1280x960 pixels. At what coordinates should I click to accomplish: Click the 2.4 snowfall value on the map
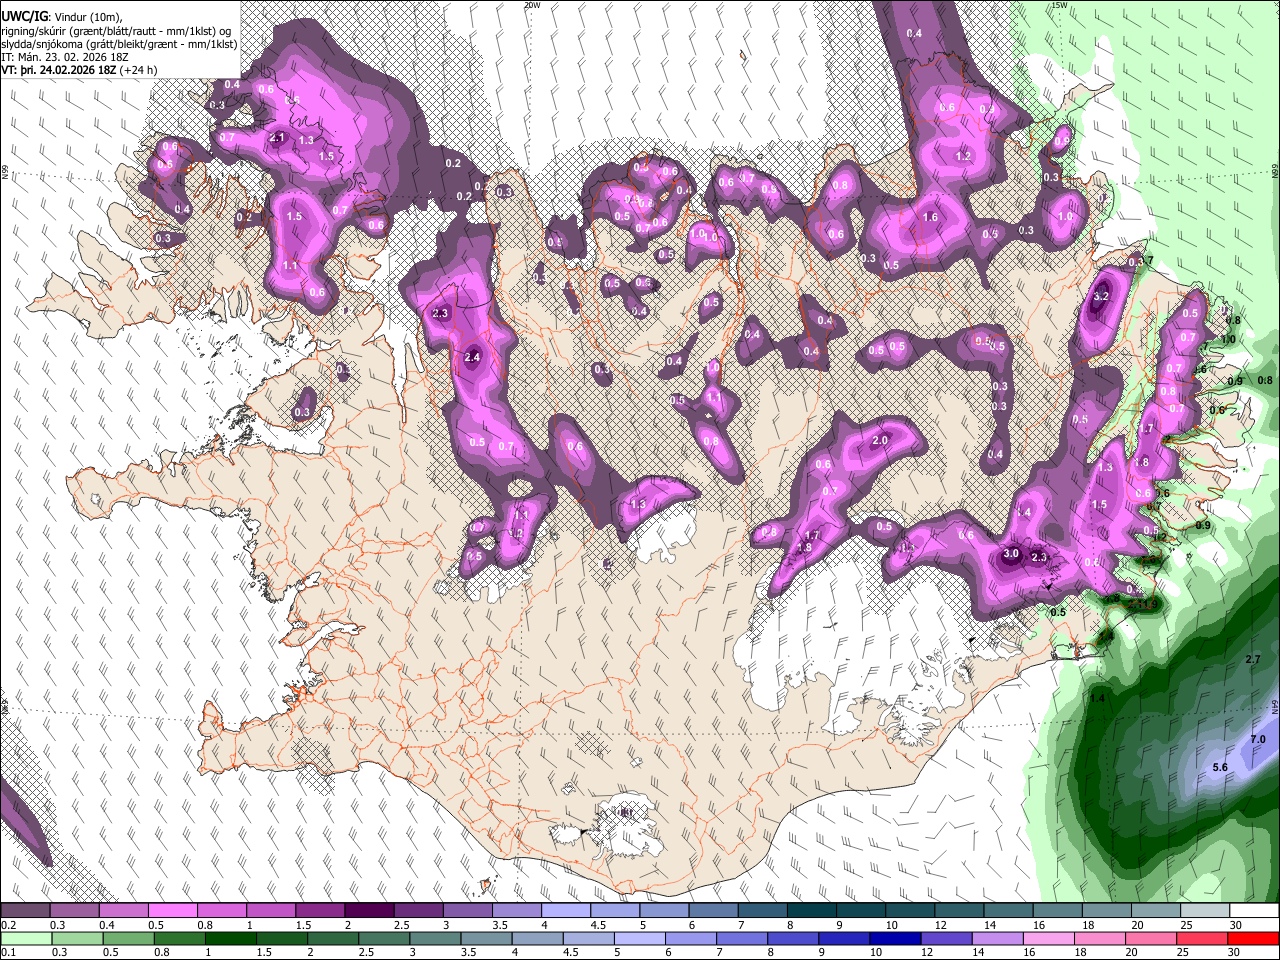coord(474,357)
